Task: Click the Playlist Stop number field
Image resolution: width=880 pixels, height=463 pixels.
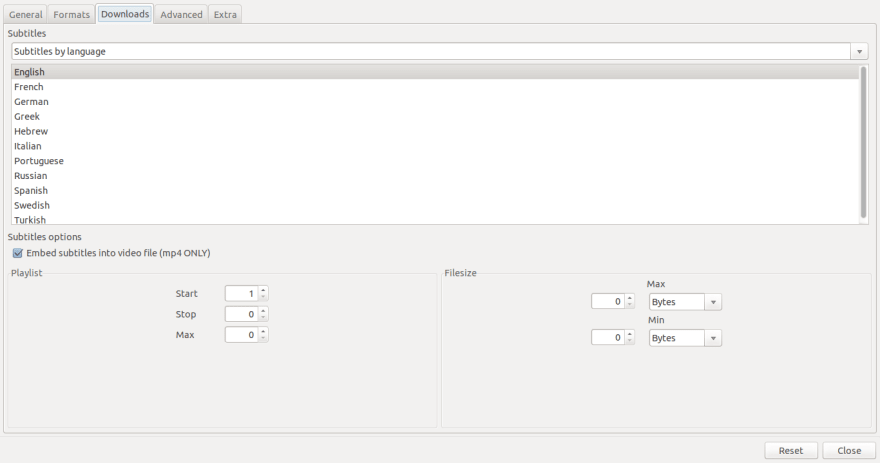Action: point(241,314)
